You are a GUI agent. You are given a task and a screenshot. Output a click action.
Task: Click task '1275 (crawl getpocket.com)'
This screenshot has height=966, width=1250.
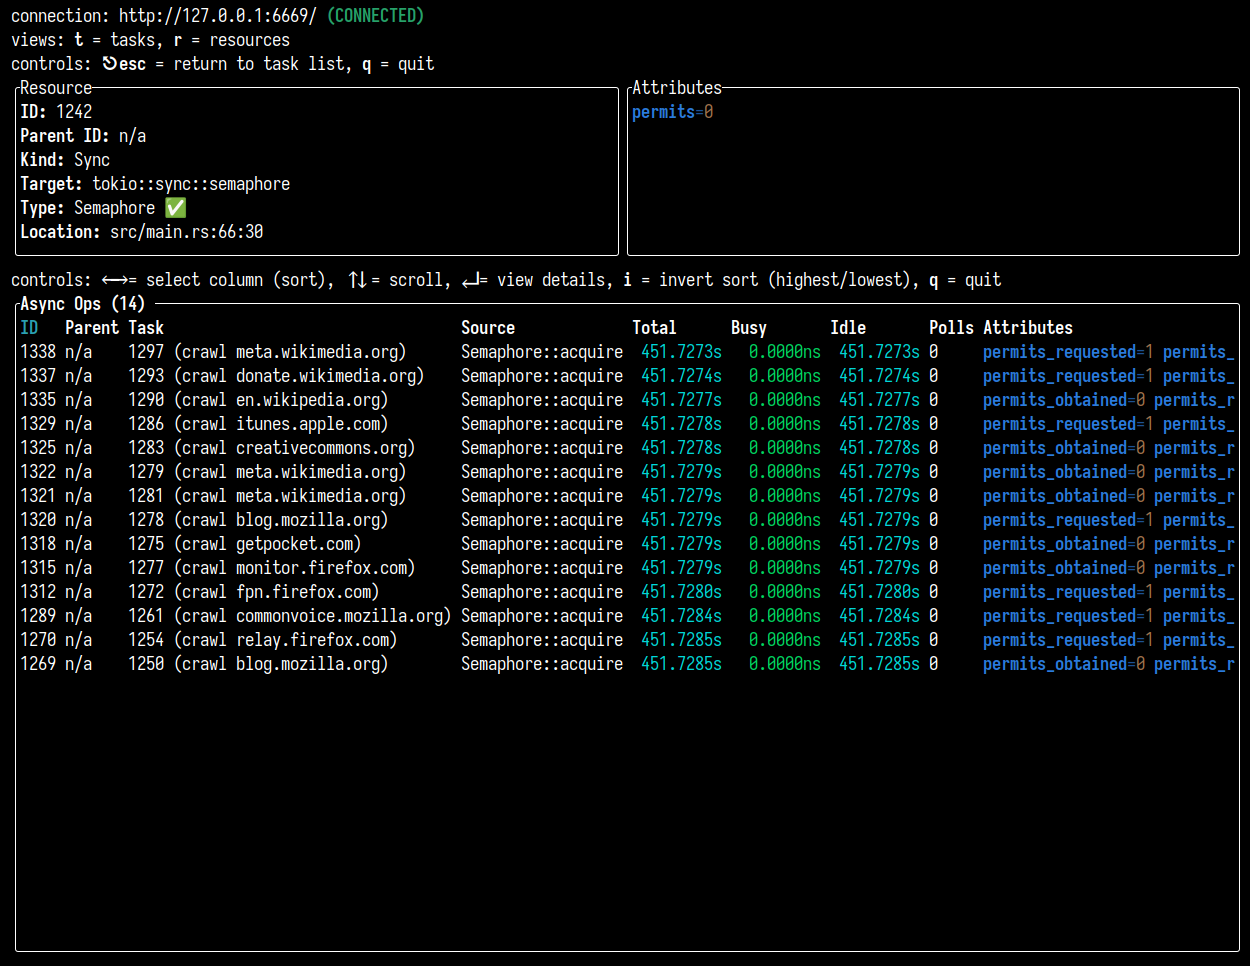pos(245,544)
